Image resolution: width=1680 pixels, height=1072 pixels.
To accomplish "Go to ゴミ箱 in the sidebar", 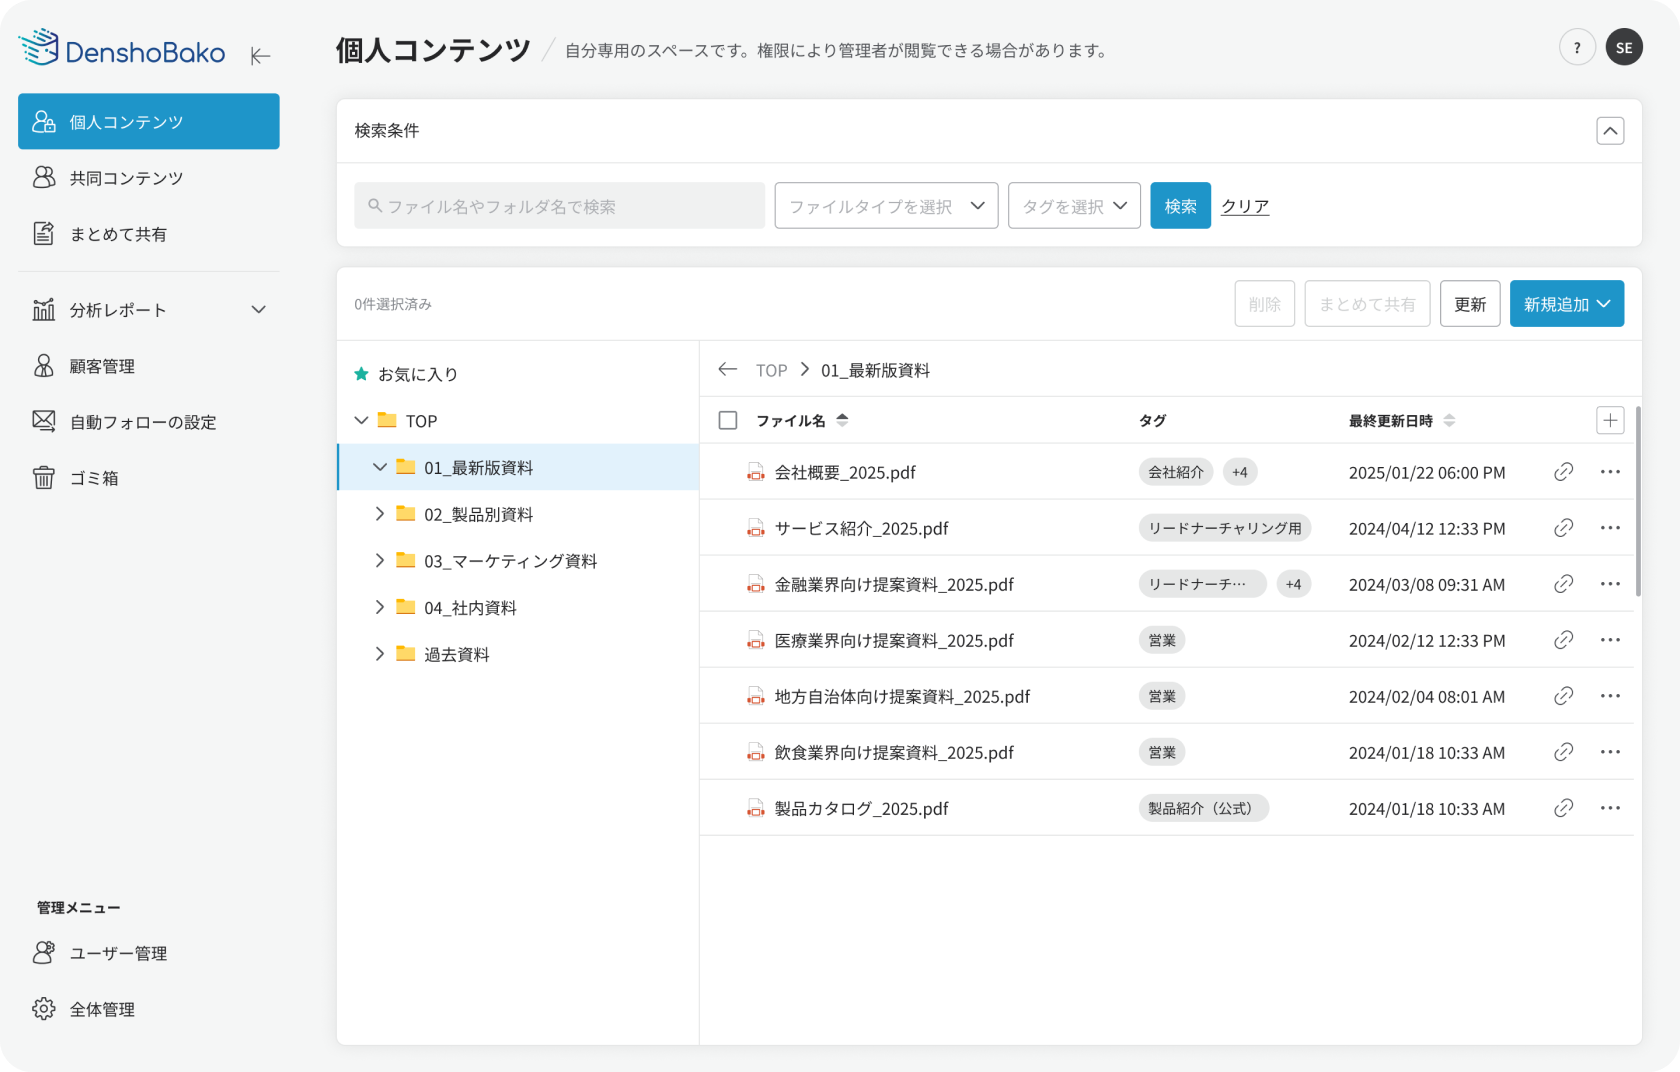I will point(94,478).
